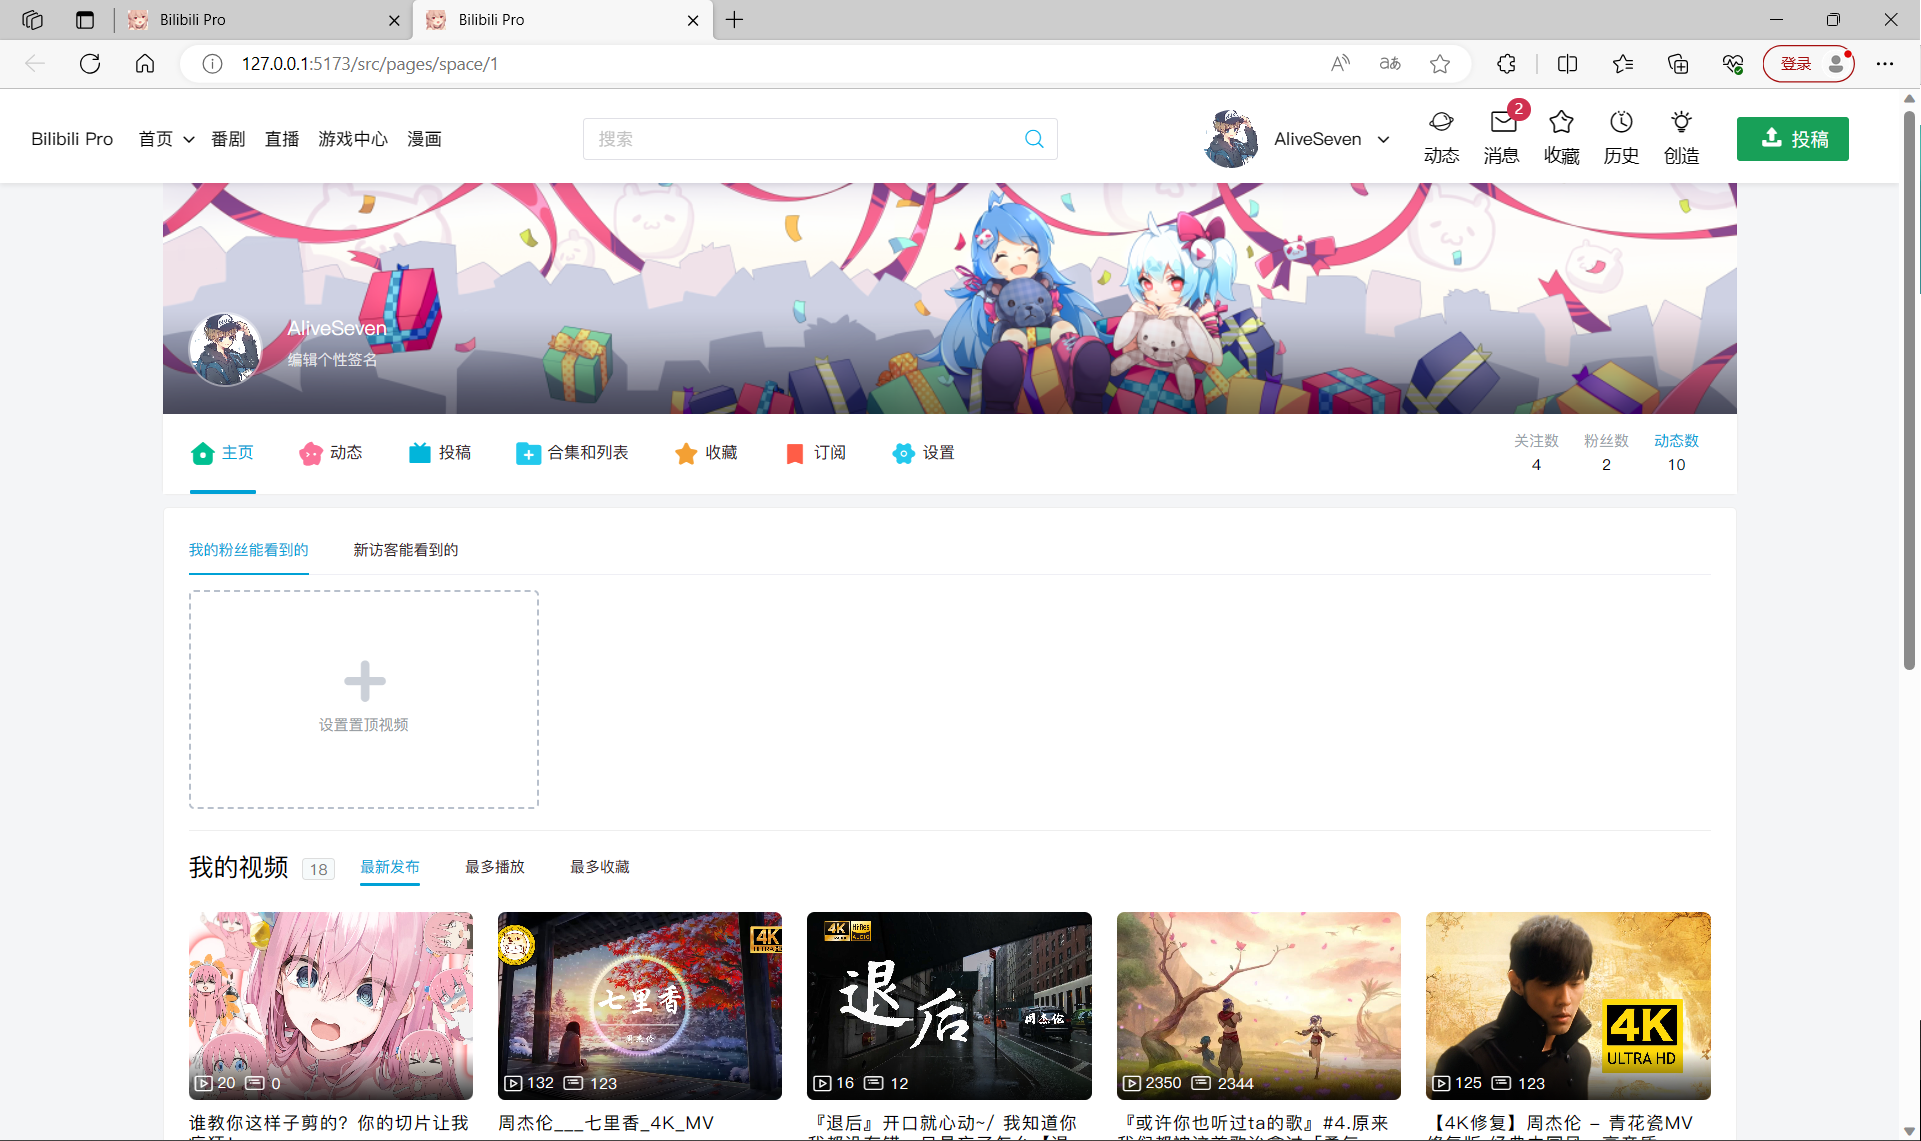Open the 青花瓷MV 4K video thumbnail
The width and height of the screenshot is (1921, 1141).
(1568, 1005)
